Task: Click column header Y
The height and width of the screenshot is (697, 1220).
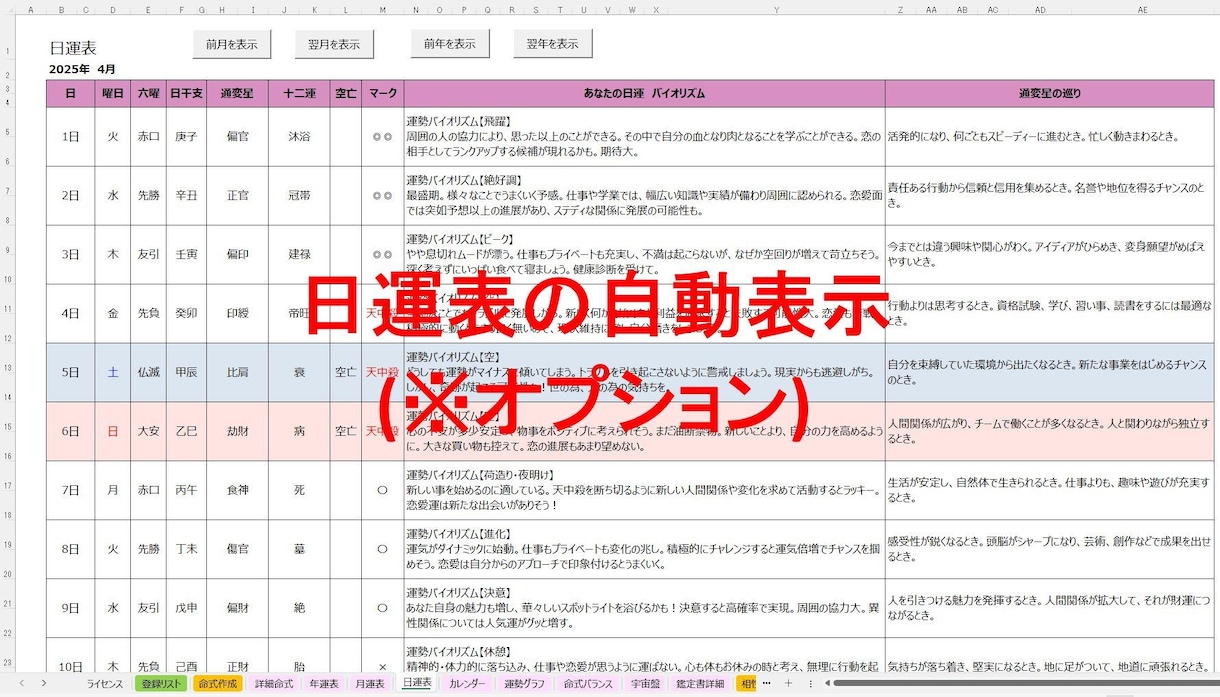Action: pyautogui.click(x=776, y=10)
